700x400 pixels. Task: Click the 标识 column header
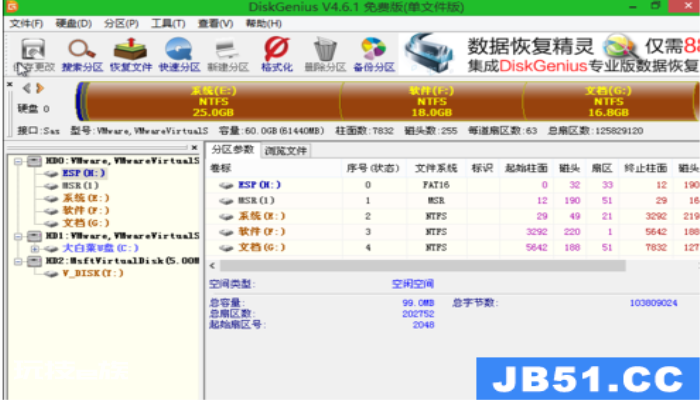pos(482,169)
